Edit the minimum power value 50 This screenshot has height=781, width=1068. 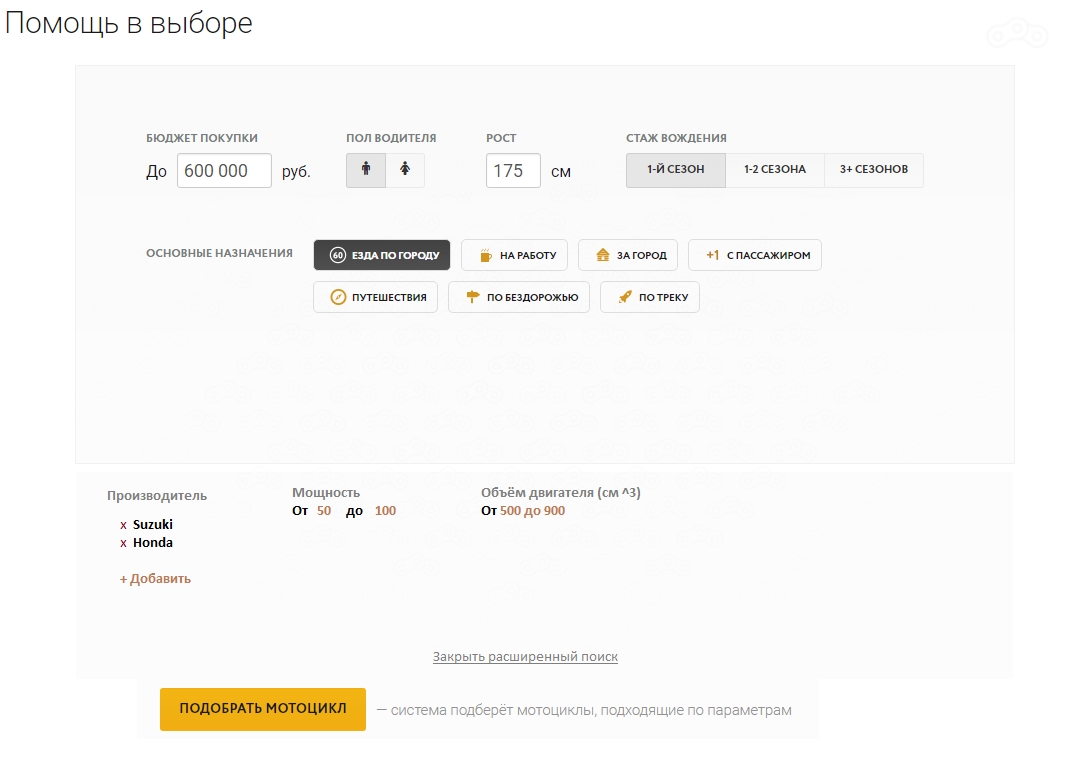(x=324, y=511)
